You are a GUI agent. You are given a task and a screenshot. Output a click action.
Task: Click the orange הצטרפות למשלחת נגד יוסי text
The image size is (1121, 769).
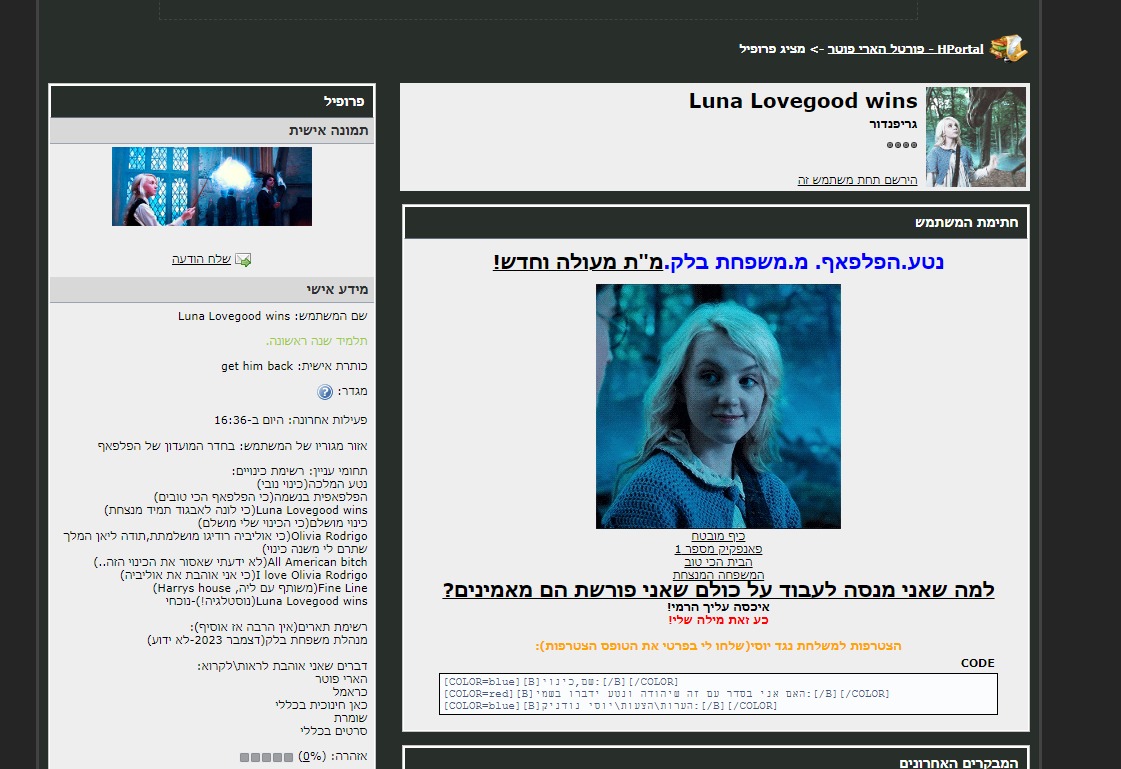(718, 646)
